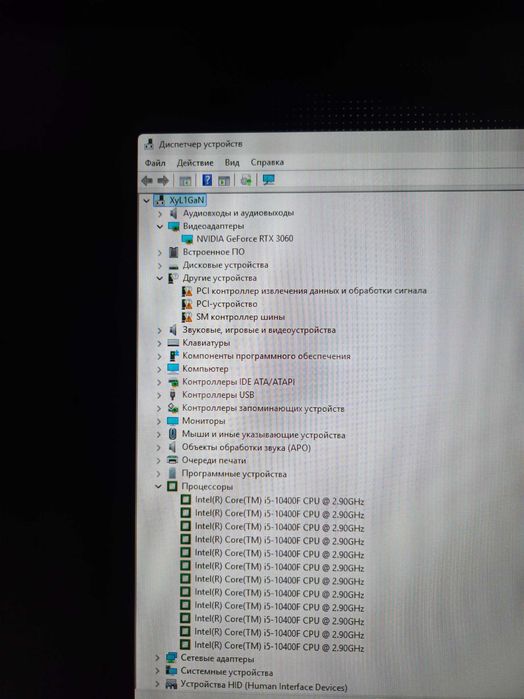The height and width of the screenshot is (699, 524).
Task: Click the scan for hardware changes monitor icon
Action: pyautogui.click(x=268, y=180)
